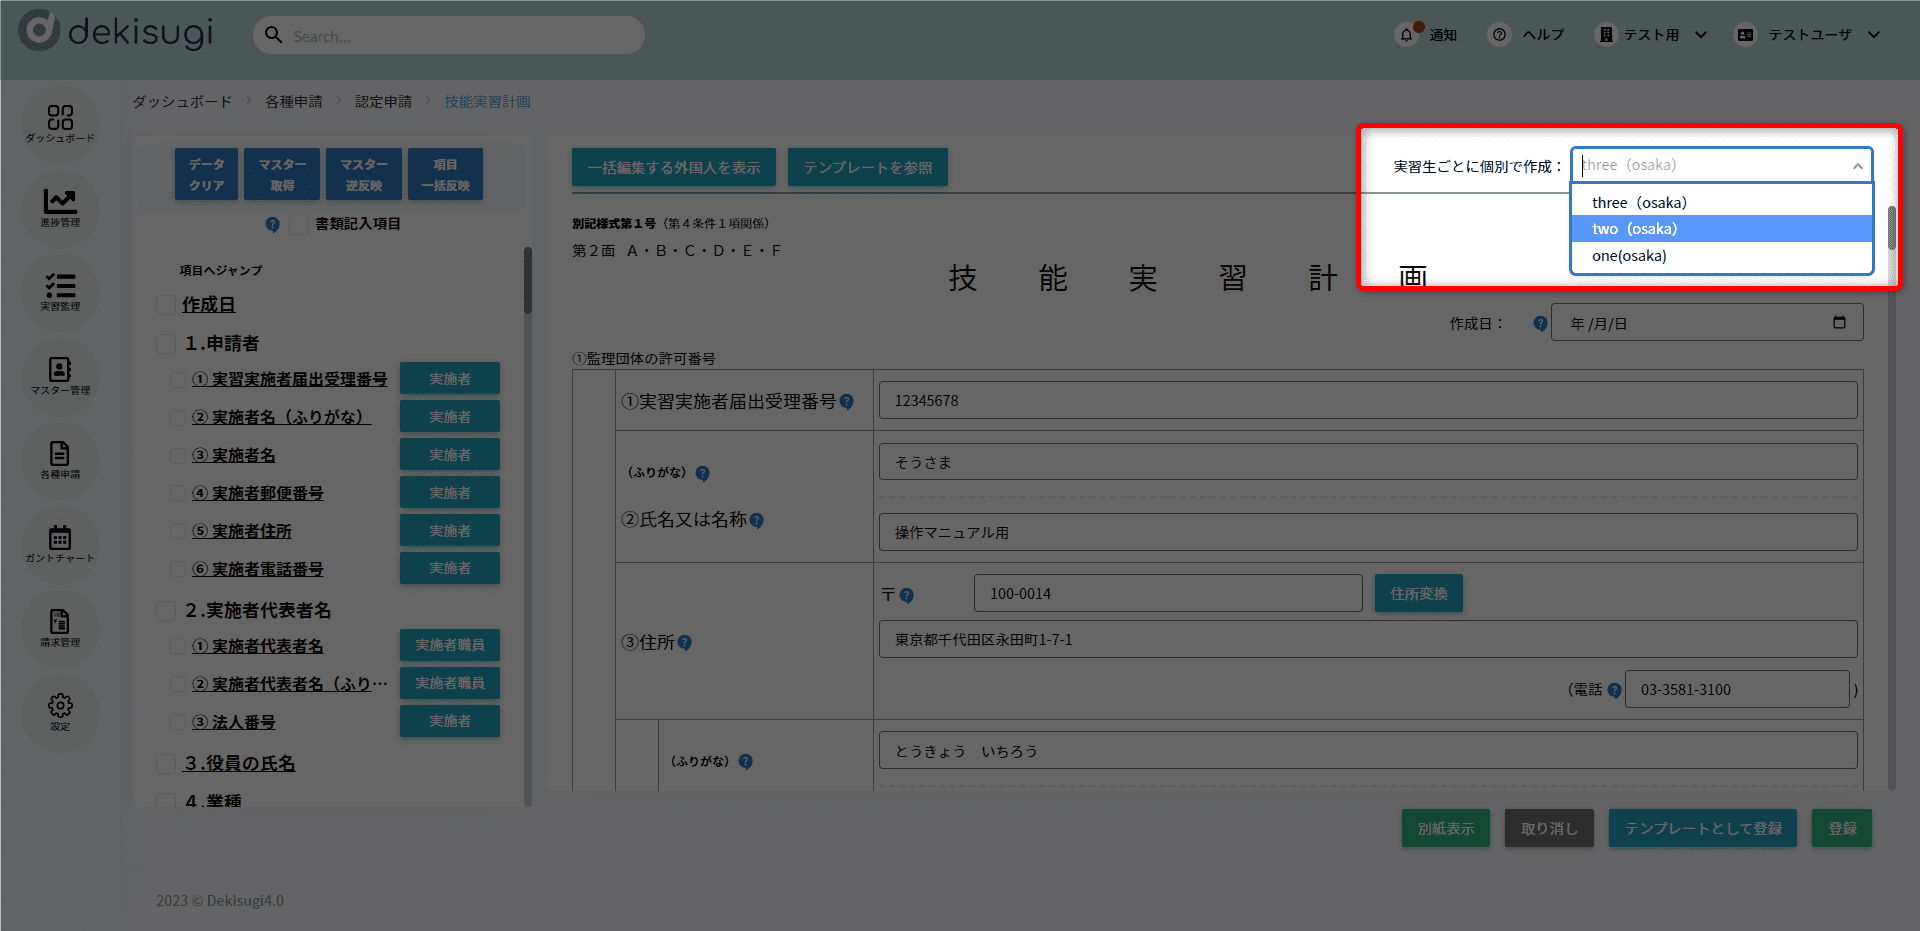Choose one(osaka) in the trainee dropdown

(x=1720, y=256)
